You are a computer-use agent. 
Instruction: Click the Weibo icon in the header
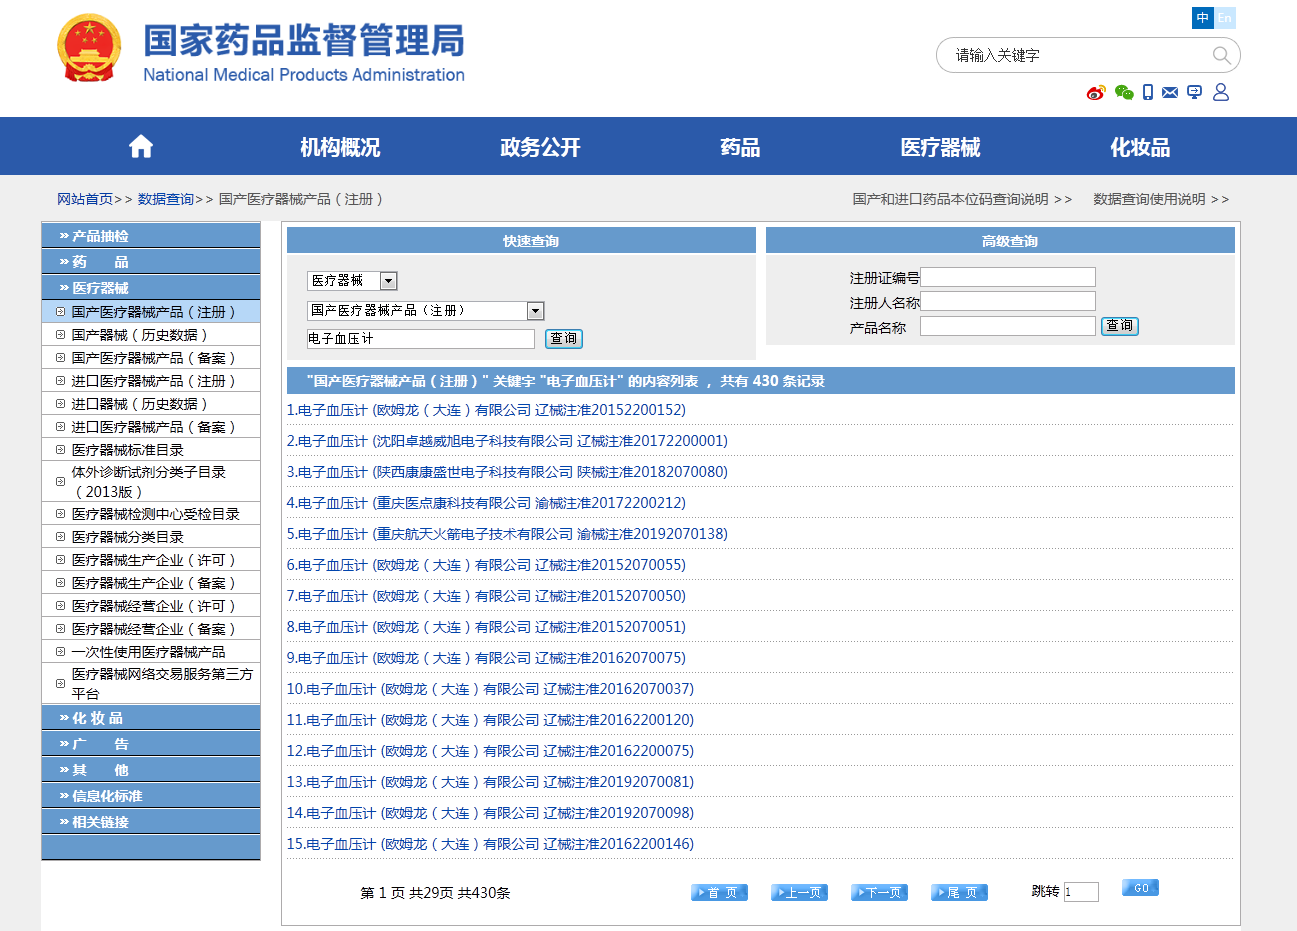coord(1096,93)
